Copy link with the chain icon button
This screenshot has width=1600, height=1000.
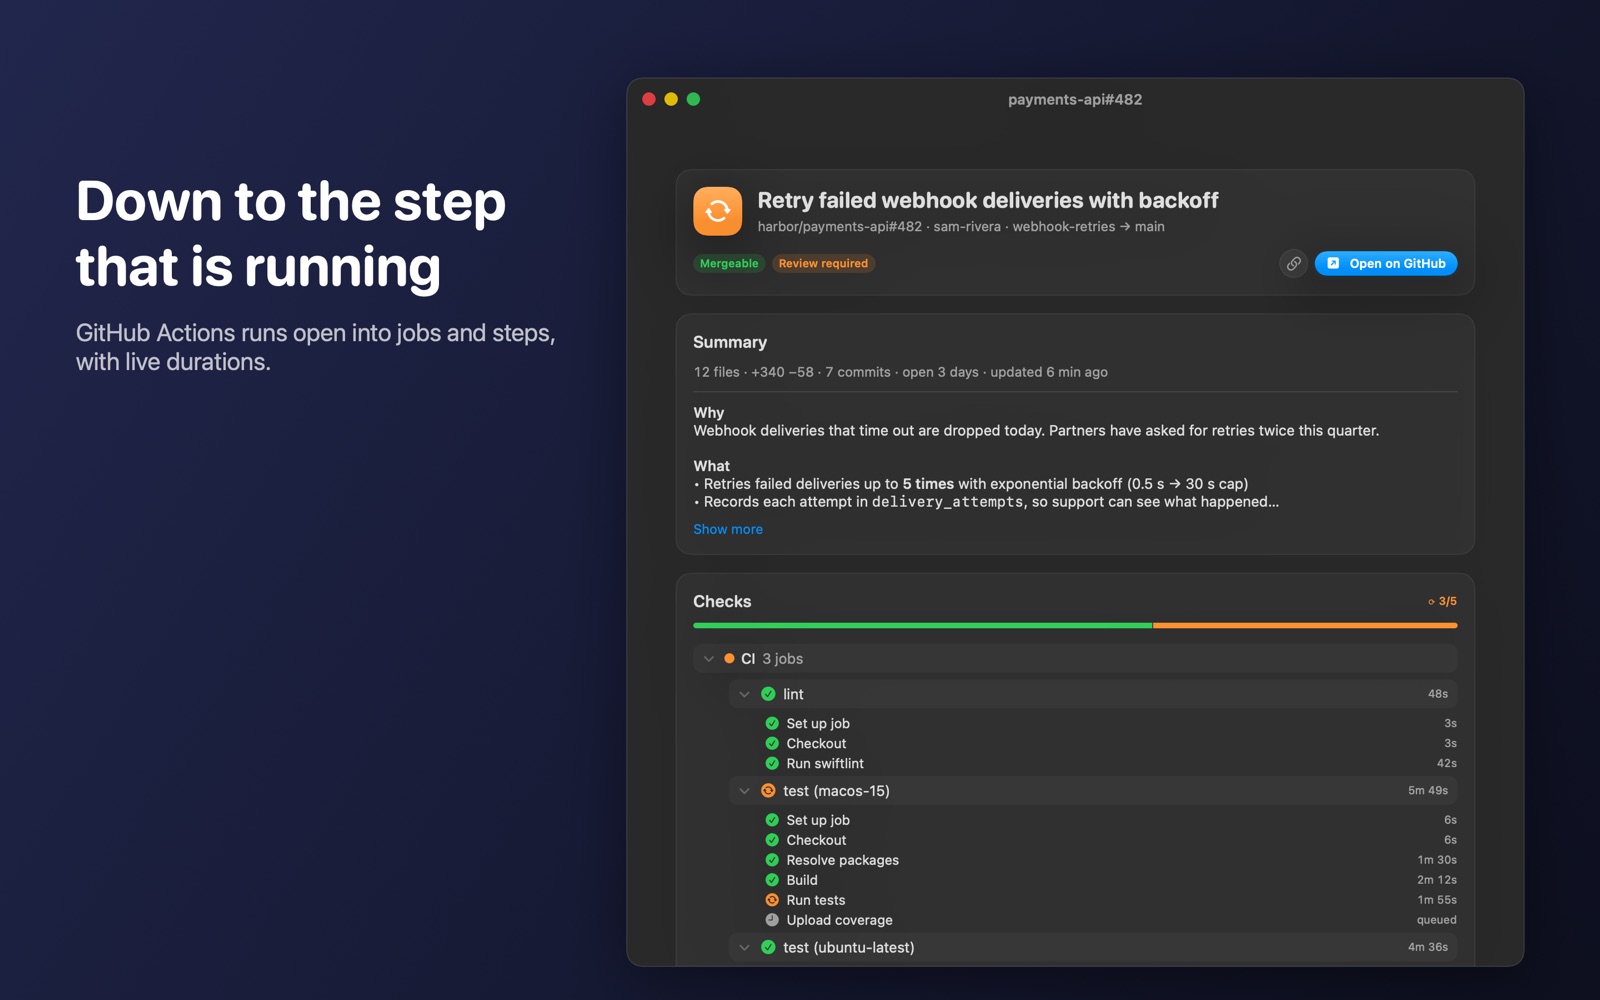coord(1293,263)
